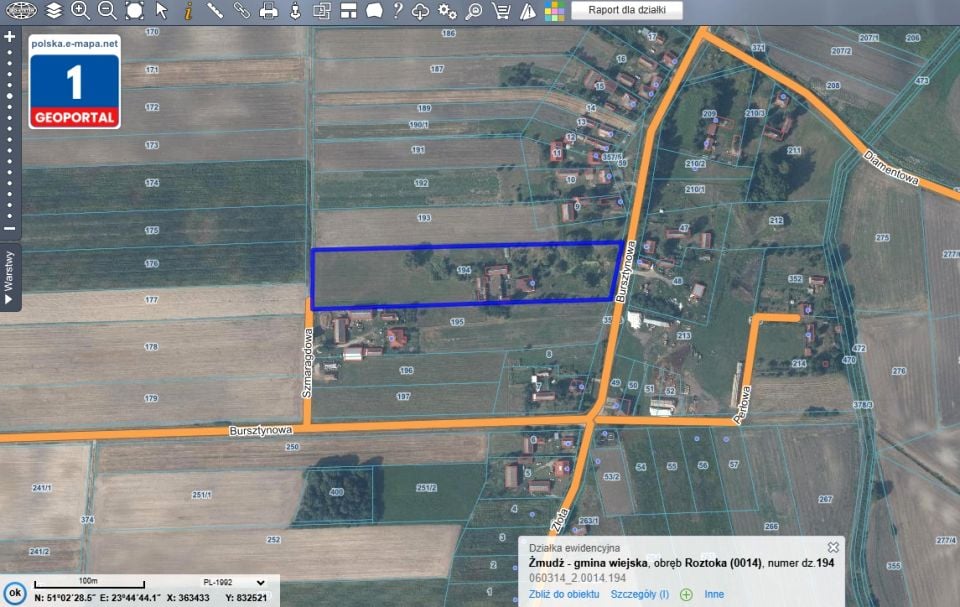Click the parcel number 178 label
Image resolution: width=960 pixels, height=607 pixels.
click(x=151, y=347)
